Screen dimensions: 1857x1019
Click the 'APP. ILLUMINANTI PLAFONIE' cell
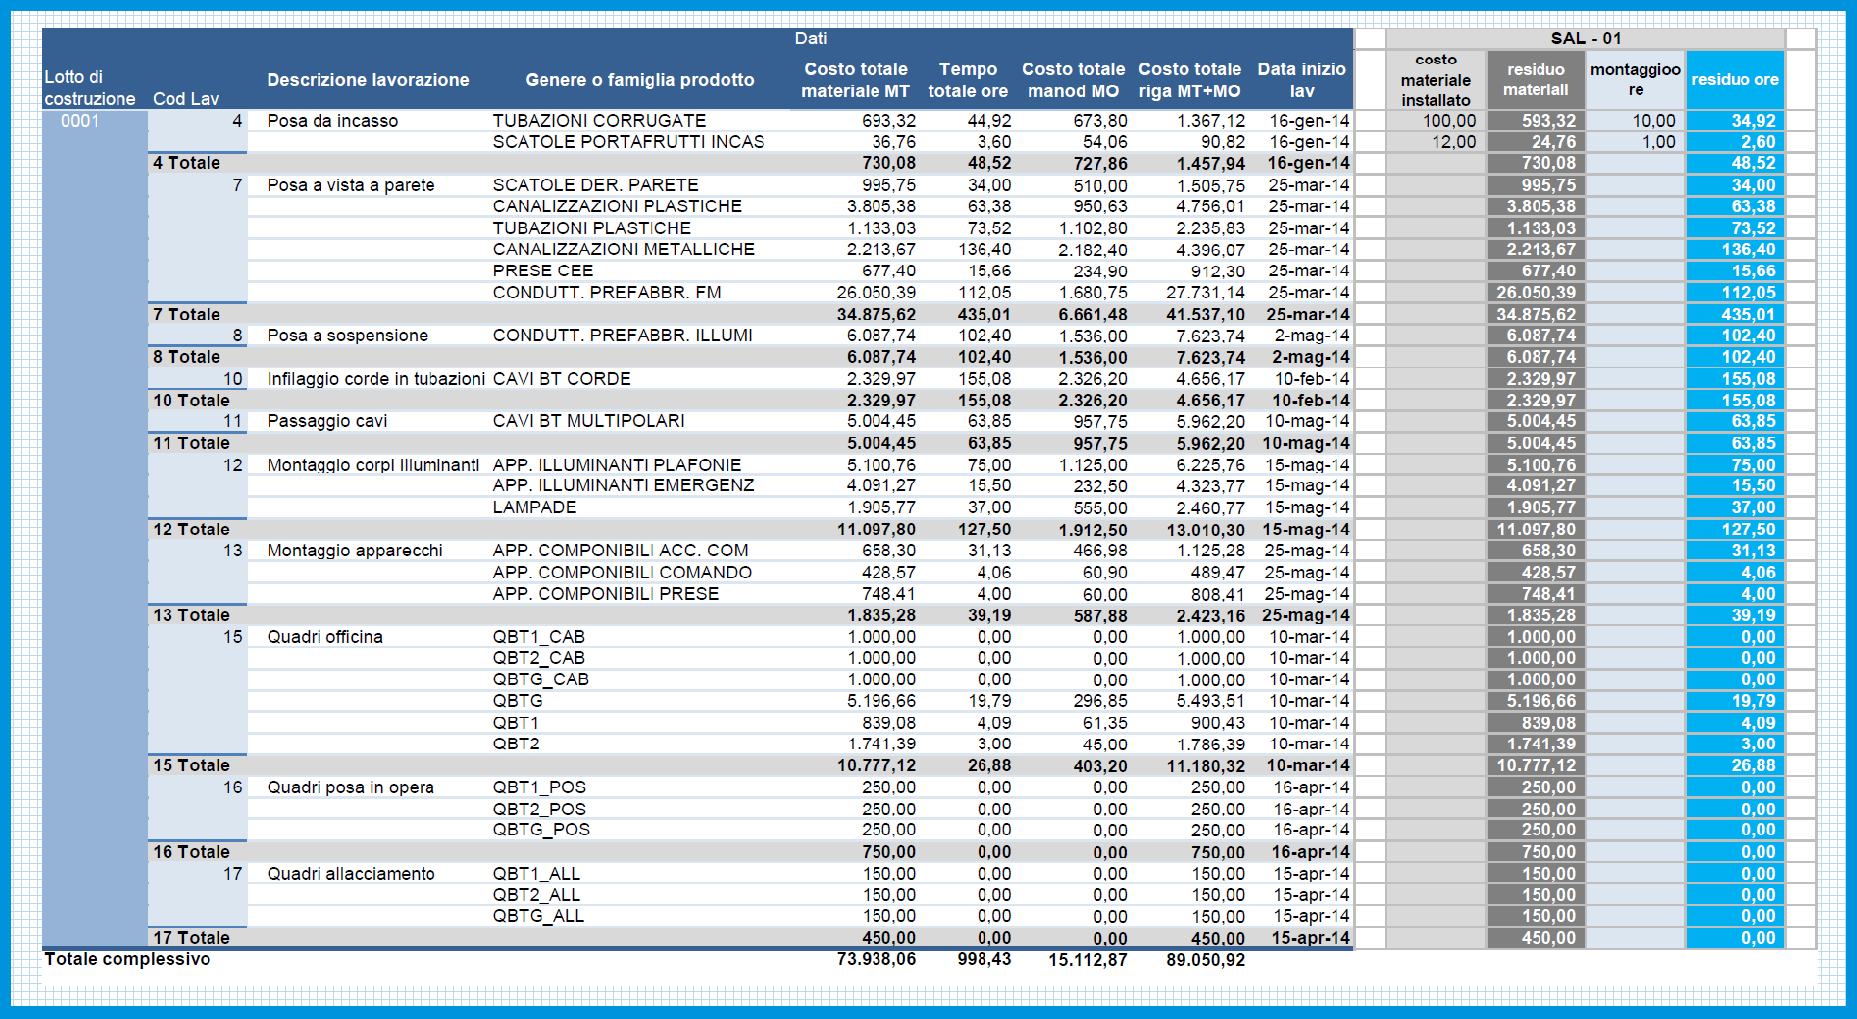tap(616, 465)
